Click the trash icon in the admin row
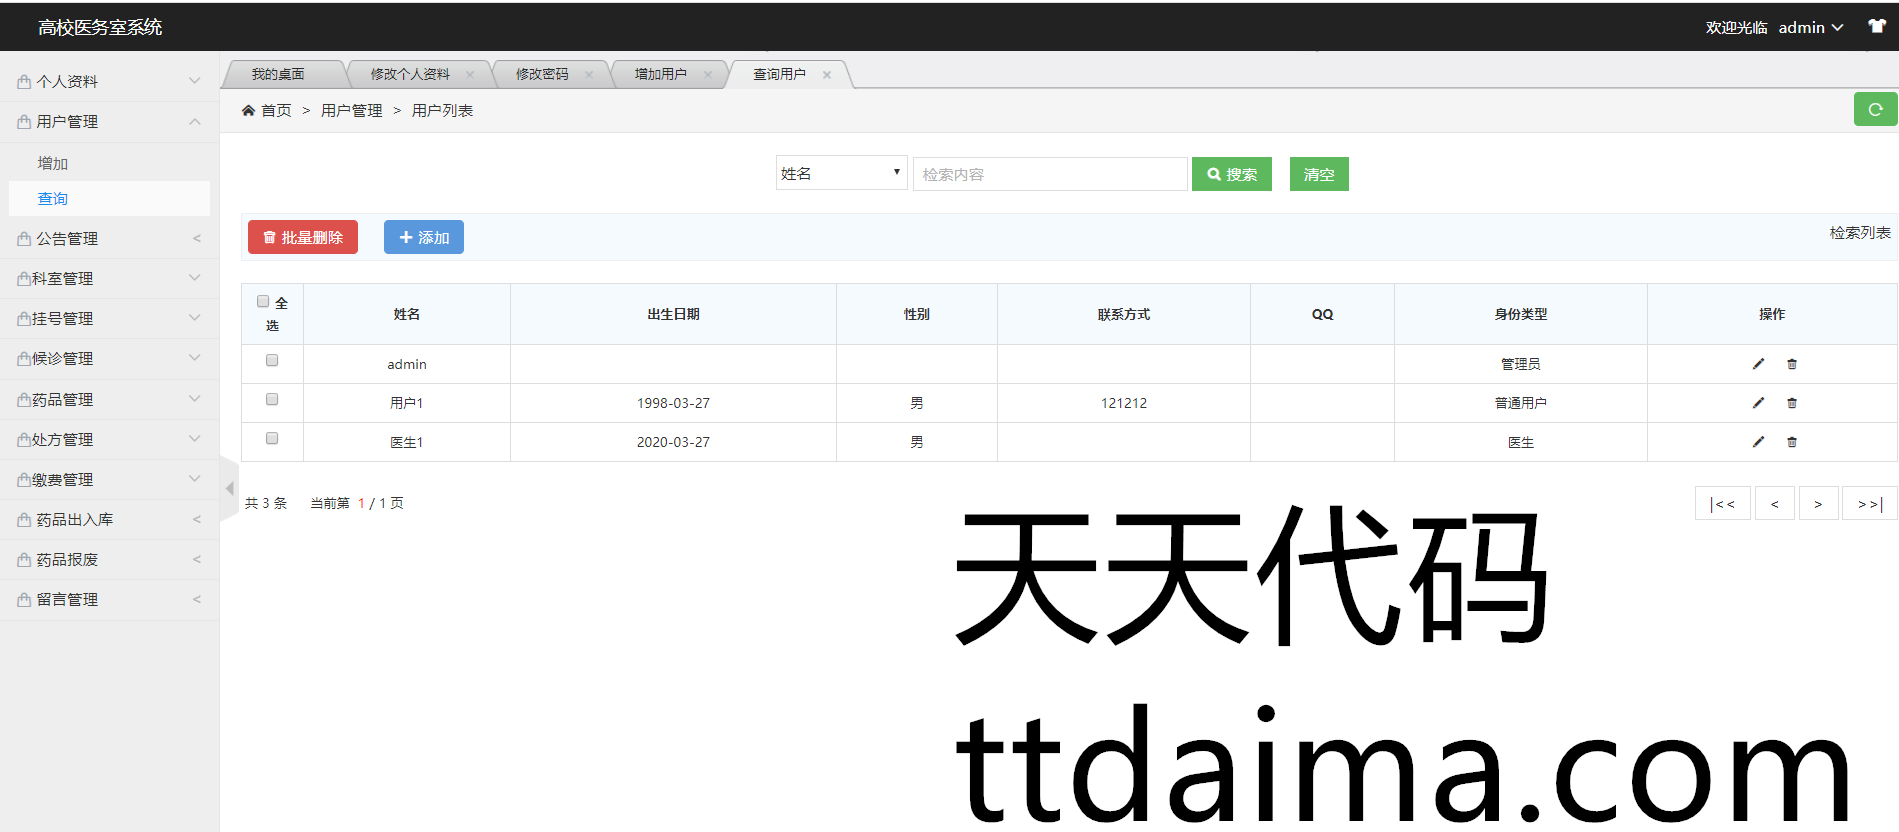 pos(1791,364)
